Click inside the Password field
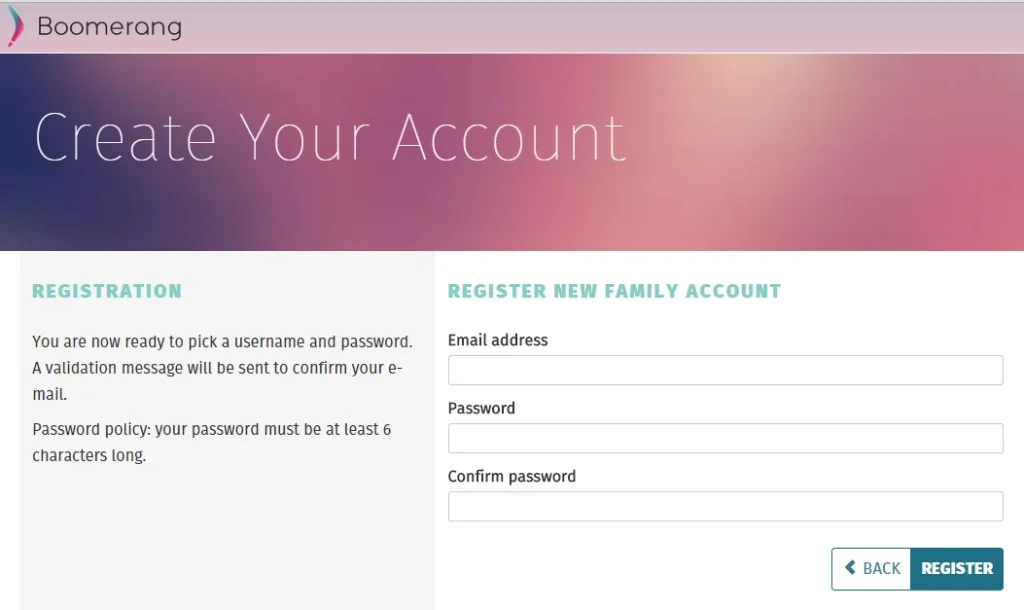 tap(724, 438)
